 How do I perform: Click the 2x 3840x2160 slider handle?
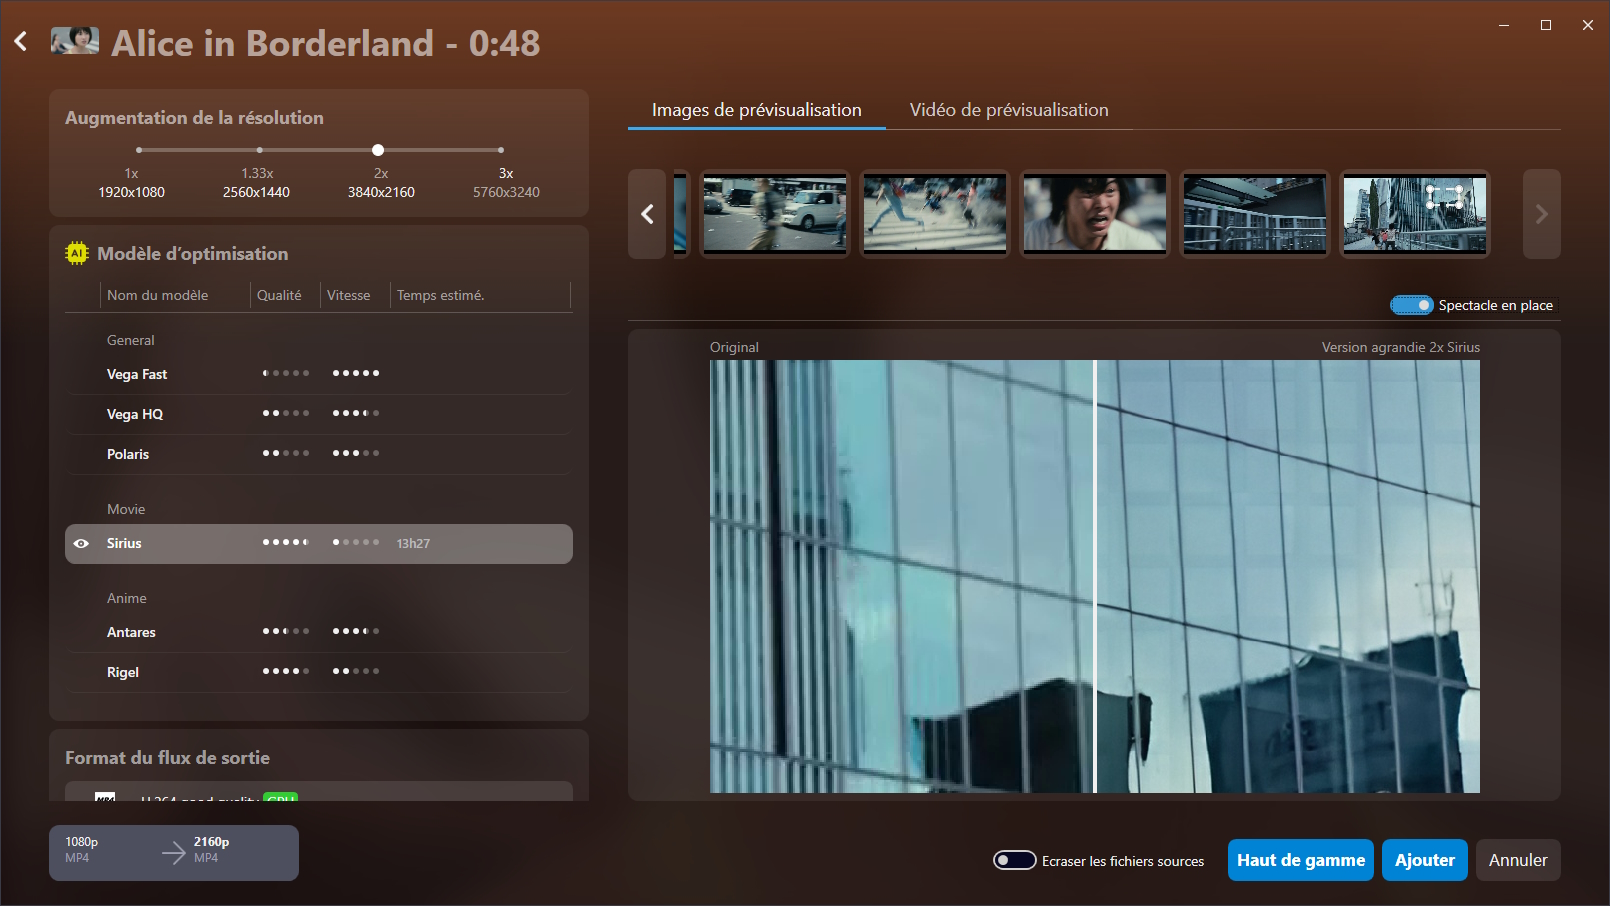(x=378, y=150)
